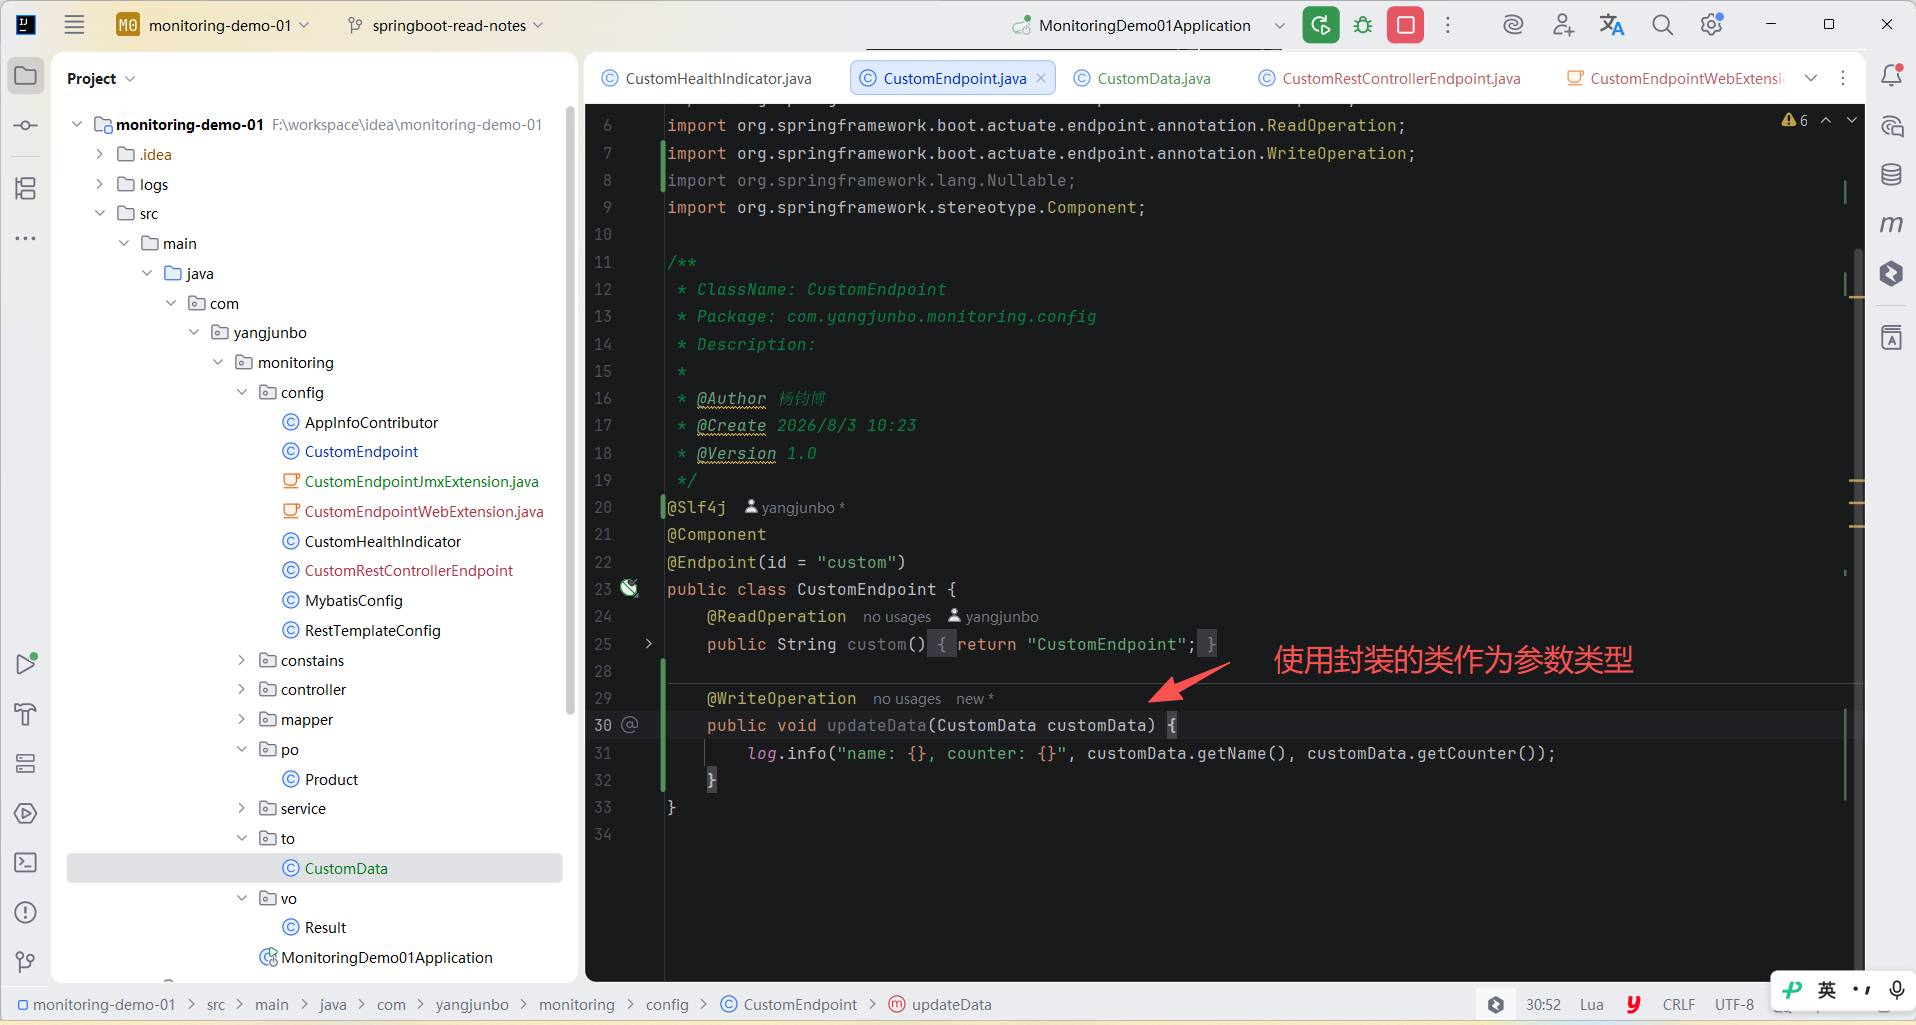Open the line 30:52 position indicator
1916x1025 pixels.
[x=1543, y=1004]
